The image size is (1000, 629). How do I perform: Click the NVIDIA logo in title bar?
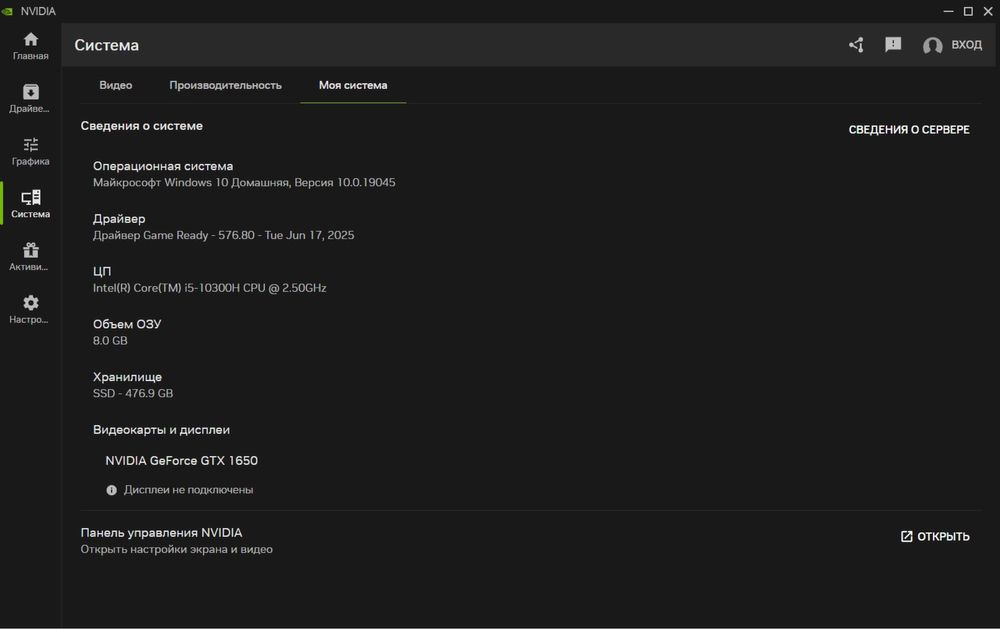(8, 11)
